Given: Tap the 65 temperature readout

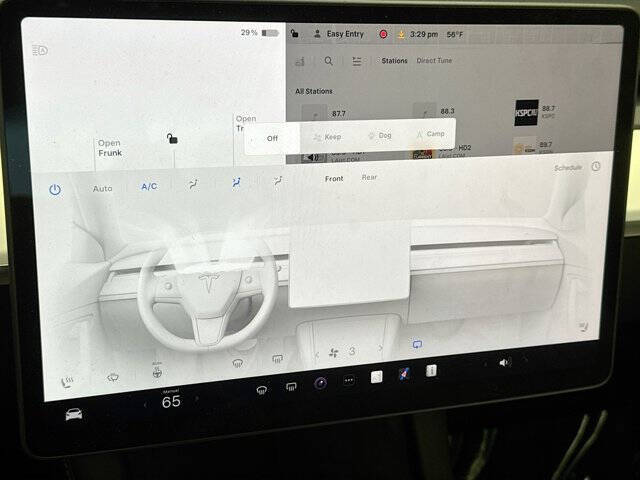Looking at the screenshot, I should pos(171,402).
